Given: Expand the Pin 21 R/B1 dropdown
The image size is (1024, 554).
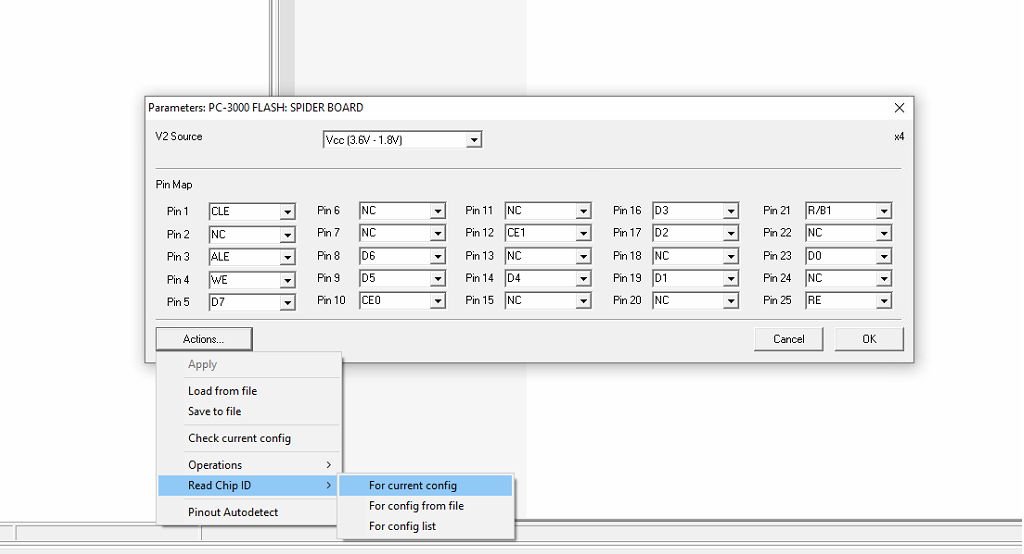Looking at the screenshot, I should point(883,212).
